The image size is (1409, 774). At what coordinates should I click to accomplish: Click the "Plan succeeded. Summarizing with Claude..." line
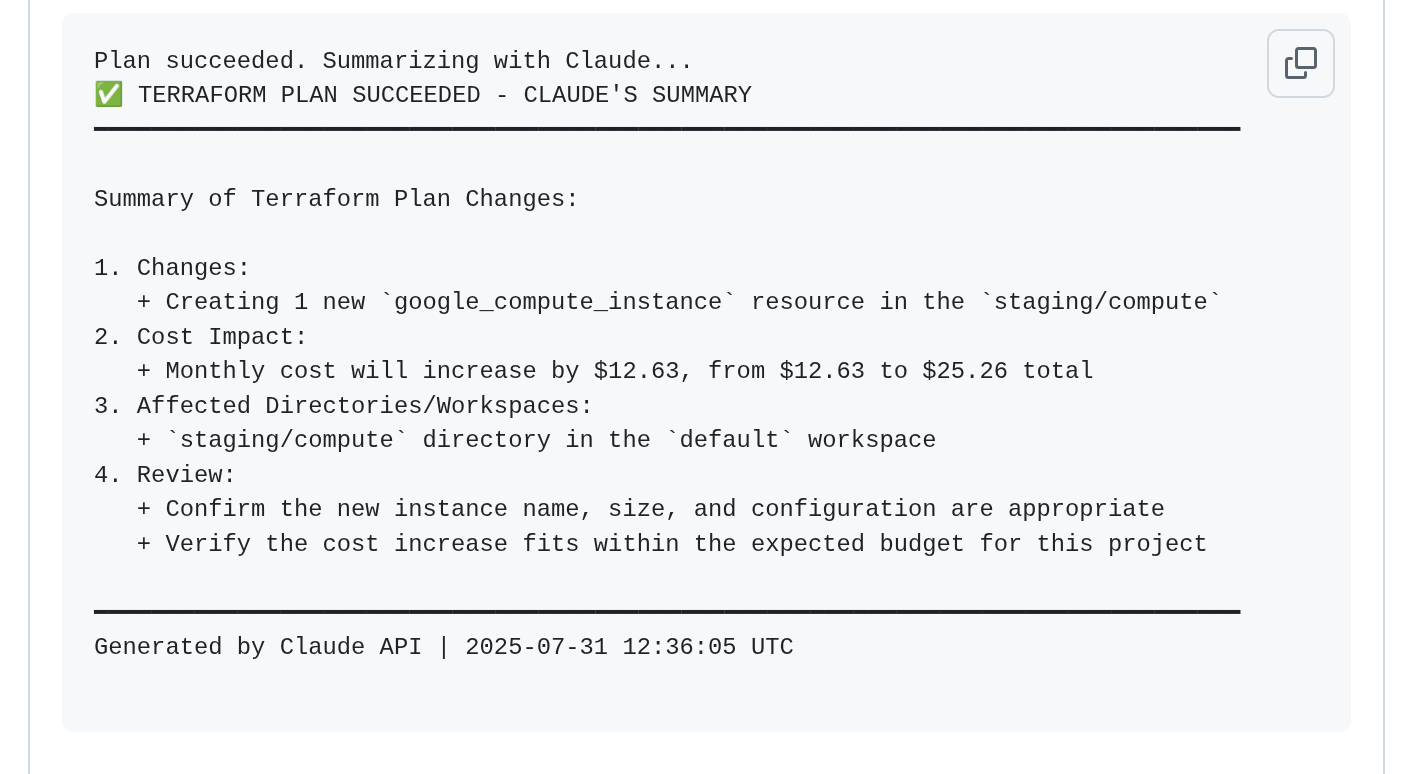[393, 61]
